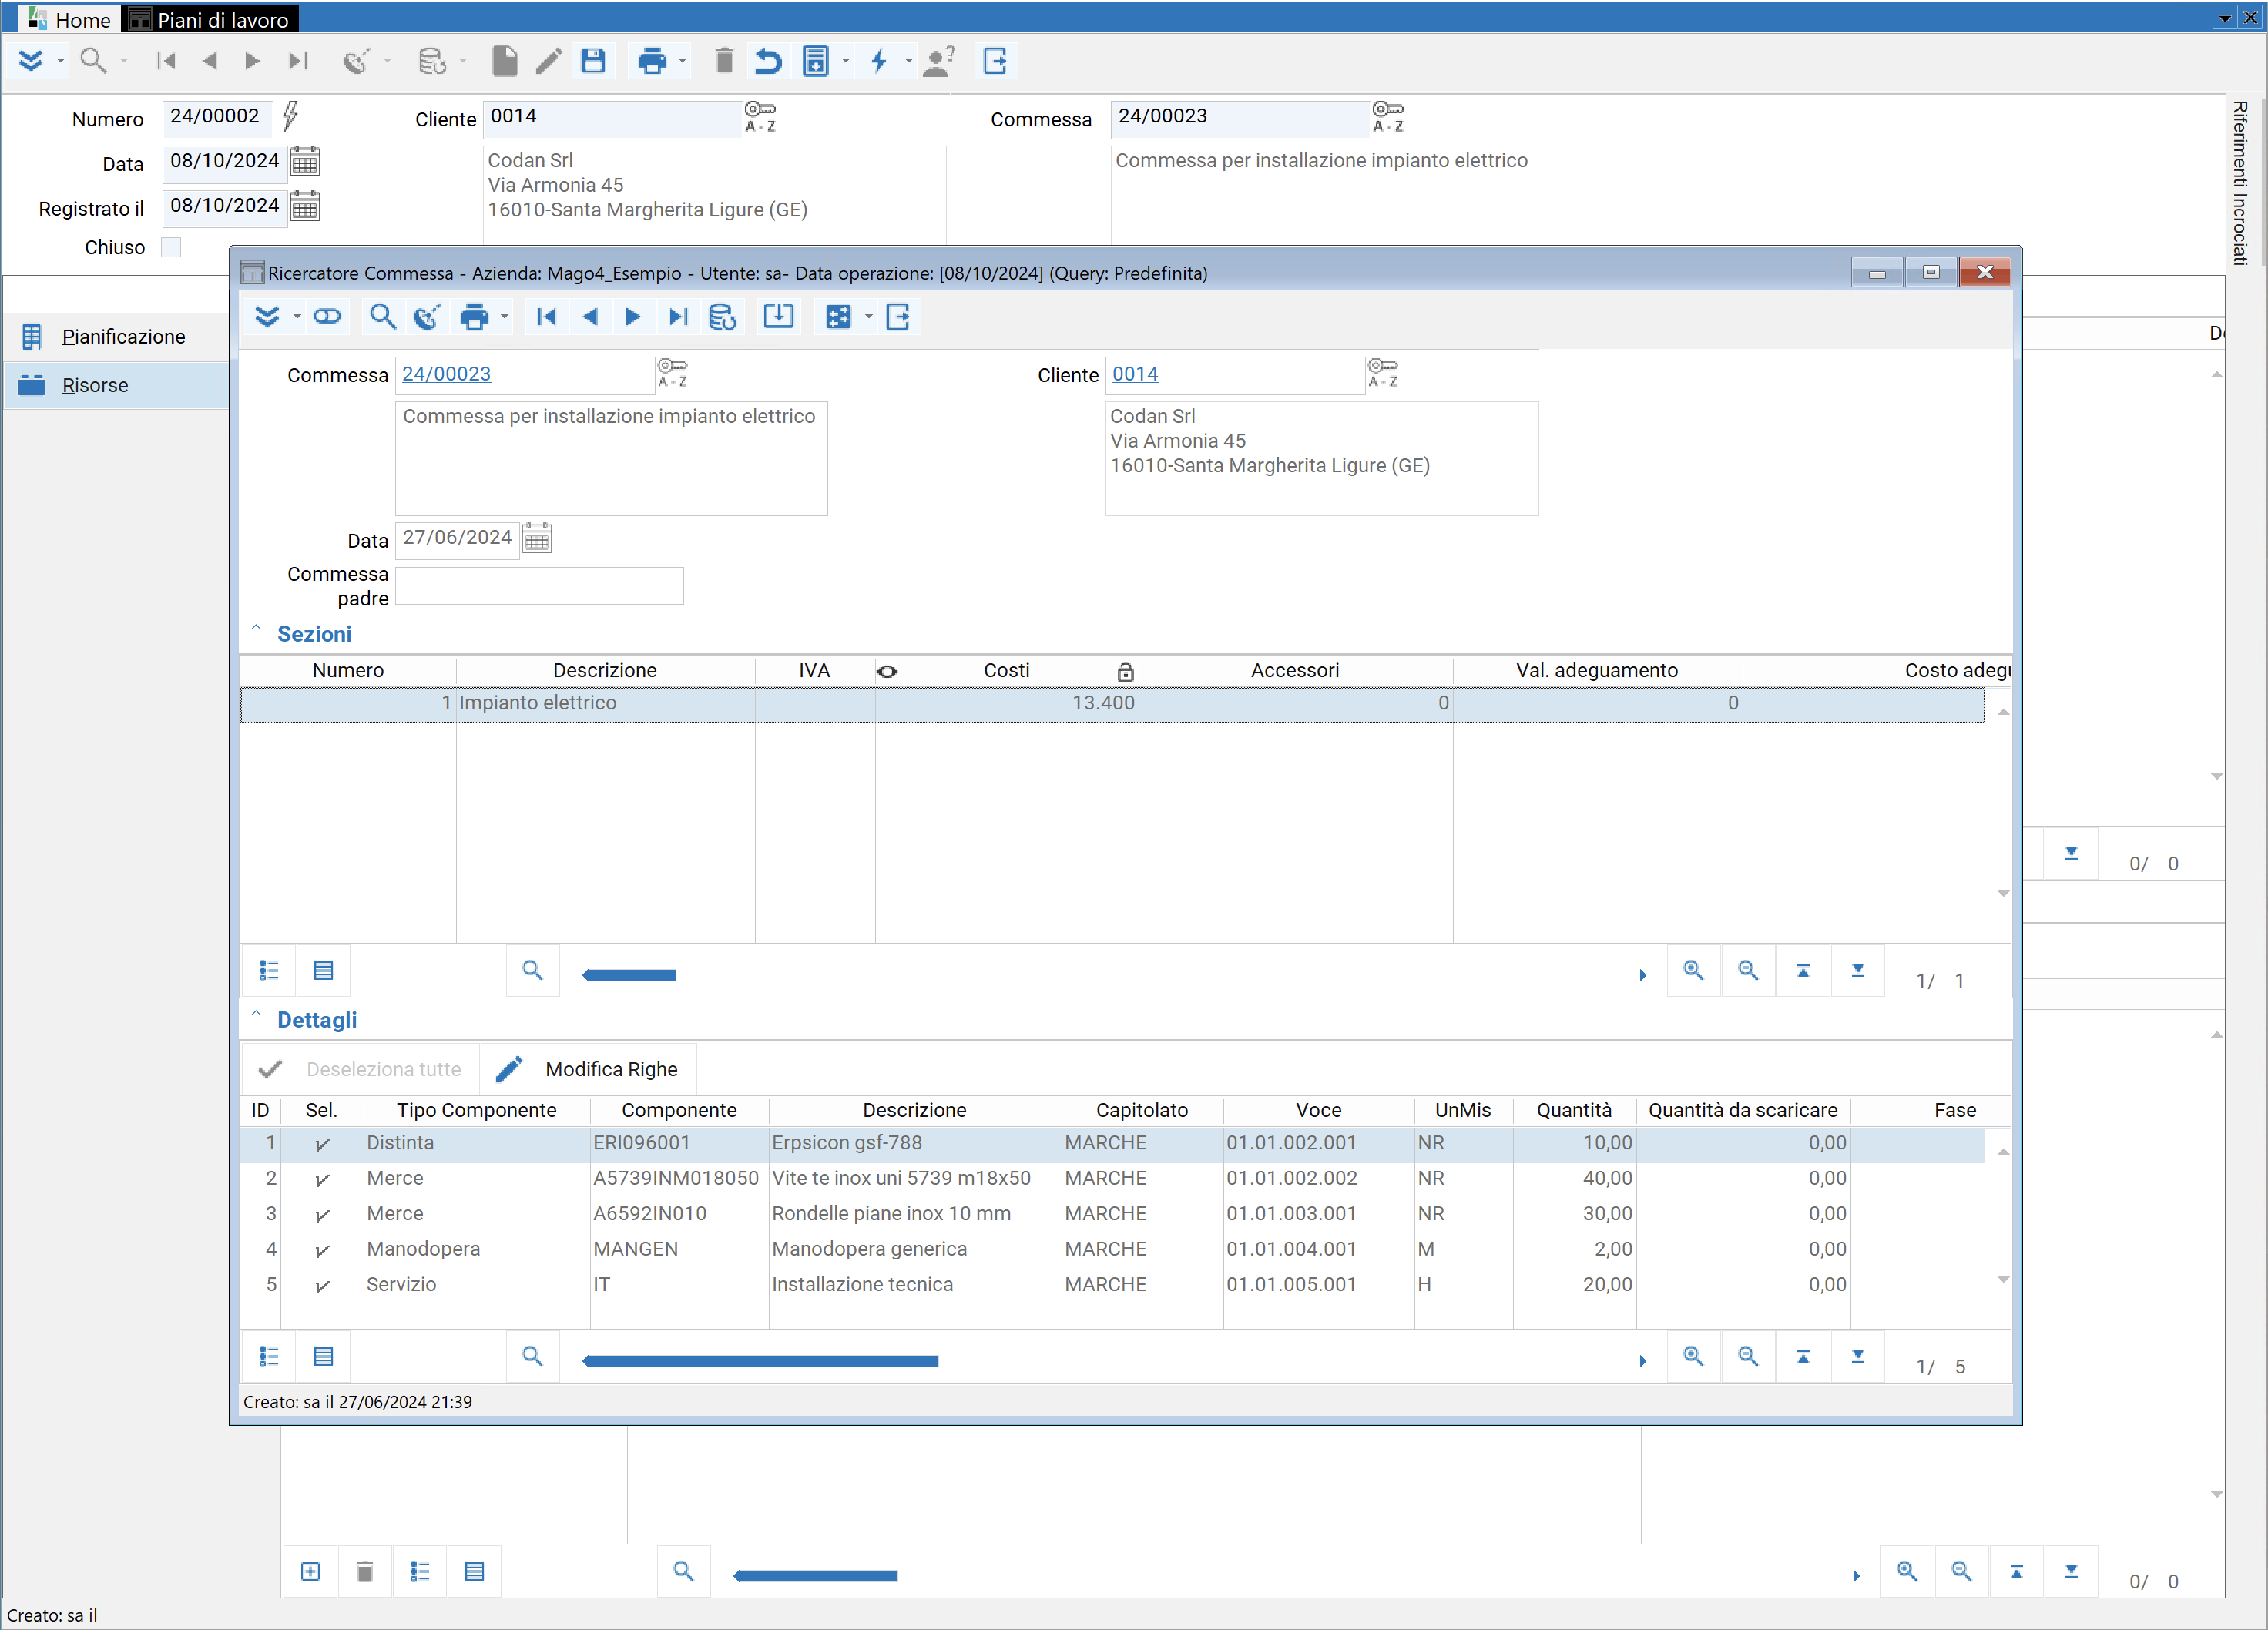Open the lightning actions dropdown in main toolbar
The image size is (2268, 1630).
908,61
